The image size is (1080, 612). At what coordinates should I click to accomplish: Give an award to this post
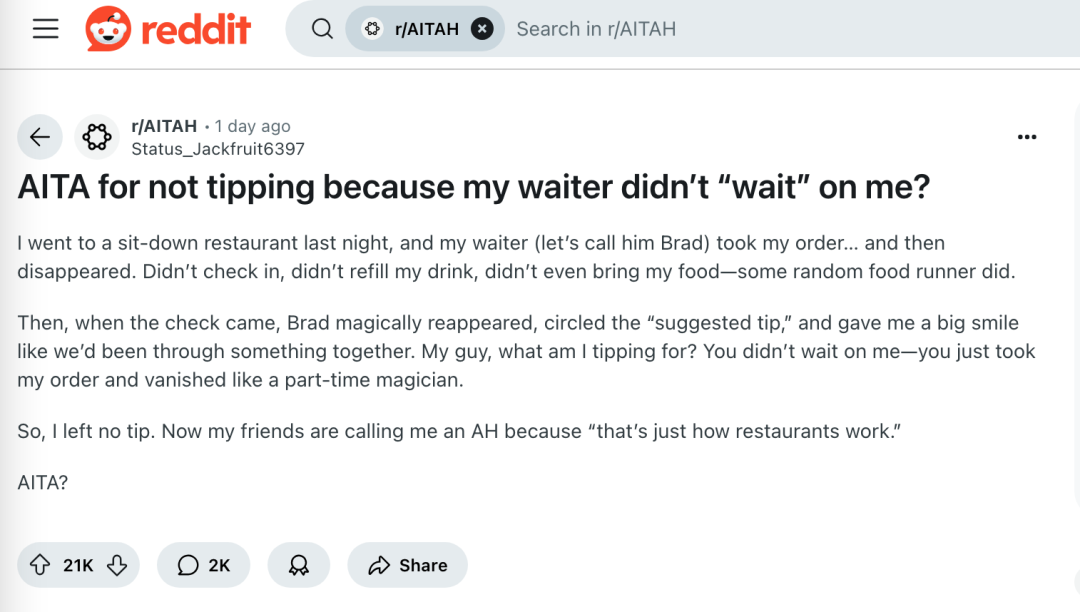[x=299, y=565]
